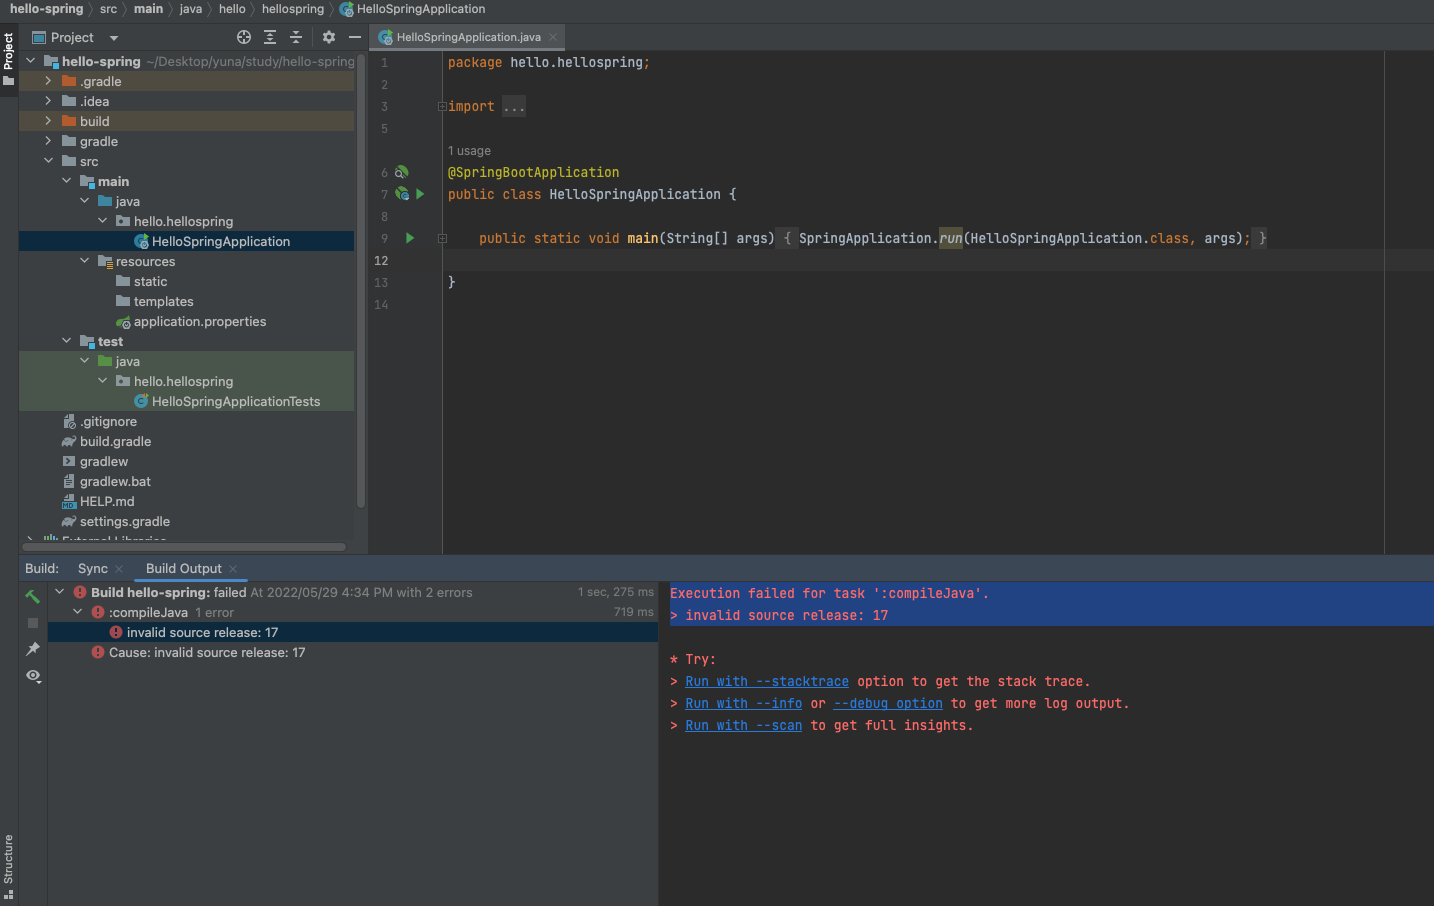Viewport: 1434px width, 906px height.
Task: Select the HelloSpringApplication.java editor tab
Action: click(x=467, y=37)
